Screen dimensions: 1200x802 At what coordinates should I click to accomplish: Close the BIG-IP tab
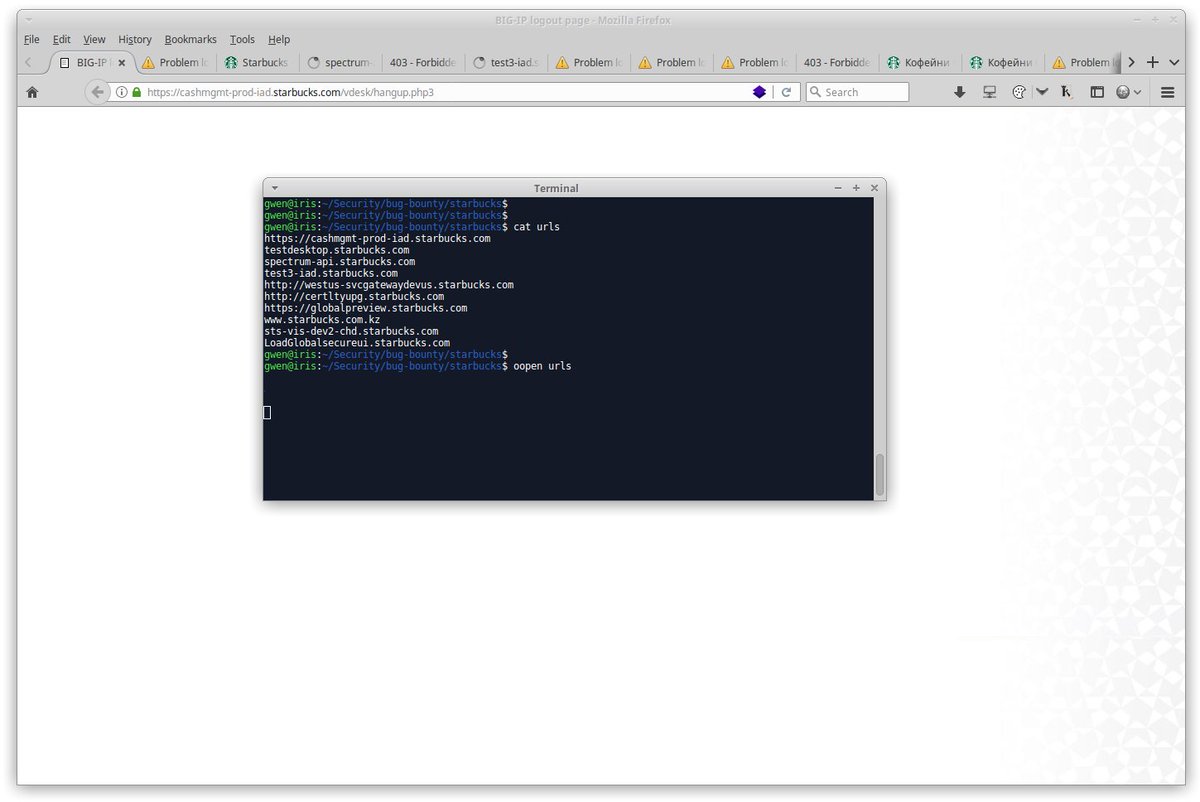122,62
